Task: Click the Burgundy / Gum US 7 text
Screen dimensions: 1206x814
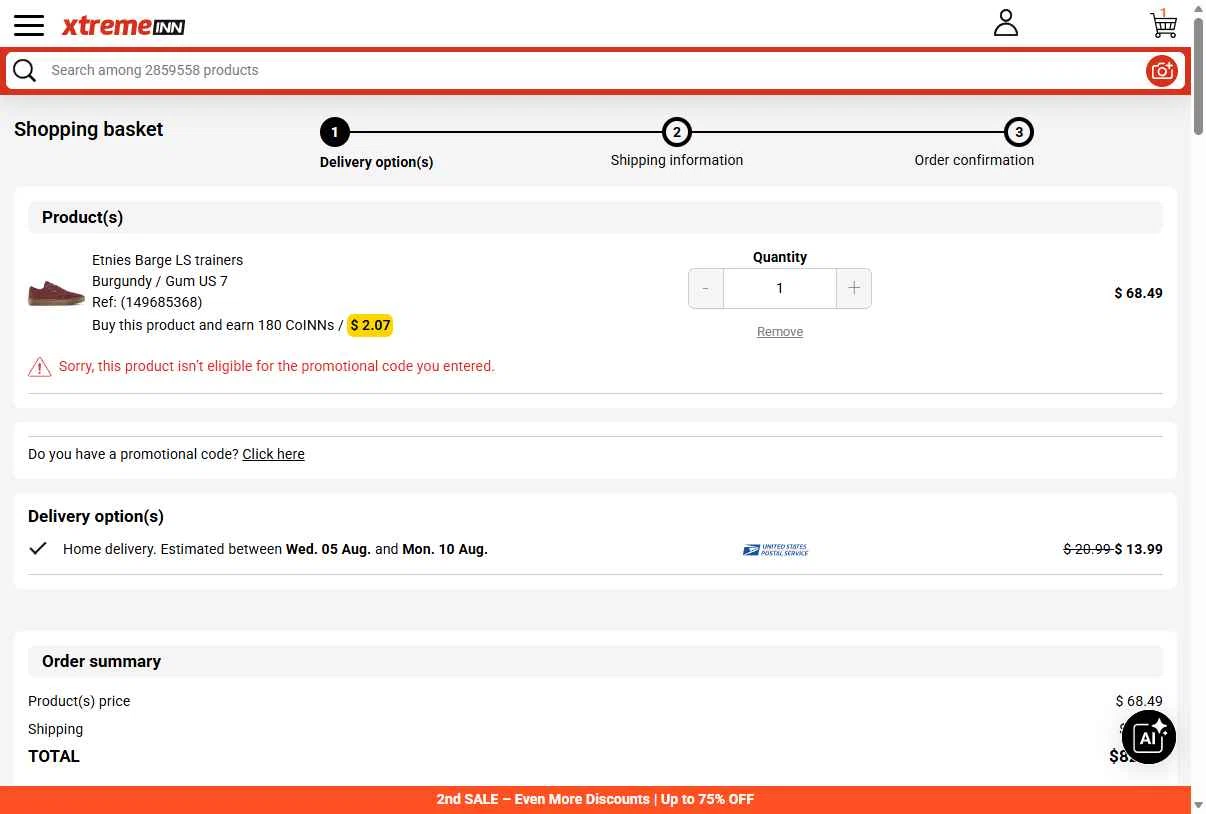Action: click(160, 281)
